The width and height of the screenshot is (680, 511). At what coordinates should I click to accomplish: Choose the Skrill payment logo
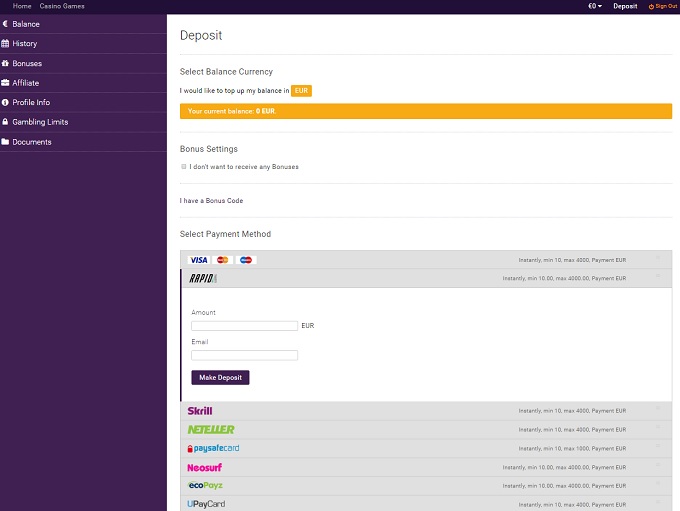(x=200, y=411)
